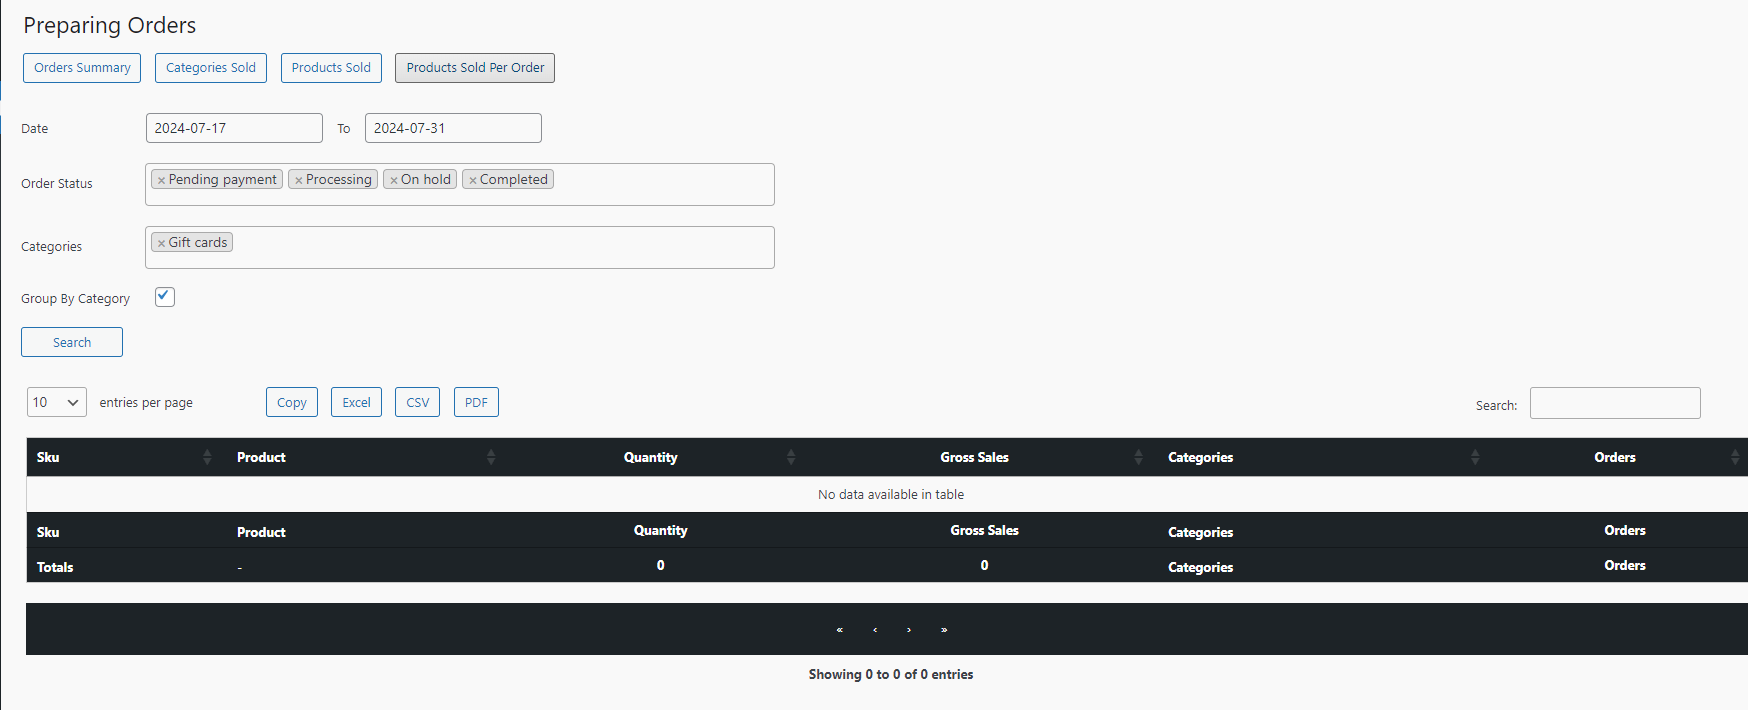Remove the Gift cards category tag
The height and width of the screenshot is (710, 1748).
tap(161, 243)
